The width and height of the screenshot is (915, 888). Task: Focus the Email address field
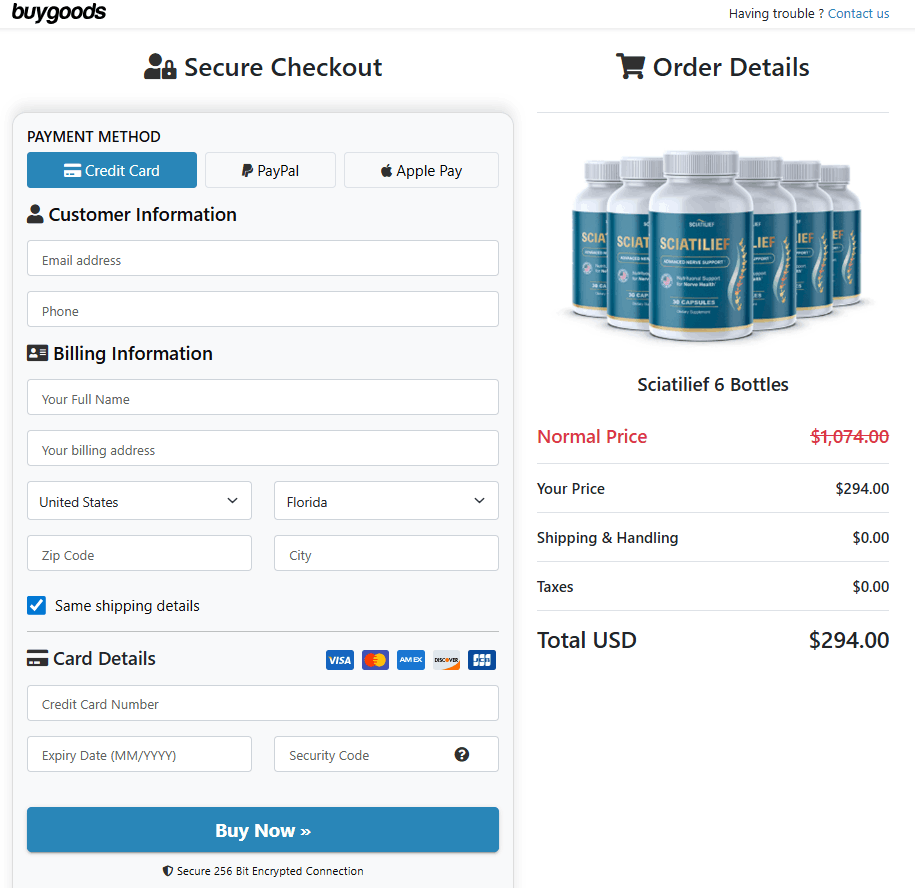click(262, 258)
